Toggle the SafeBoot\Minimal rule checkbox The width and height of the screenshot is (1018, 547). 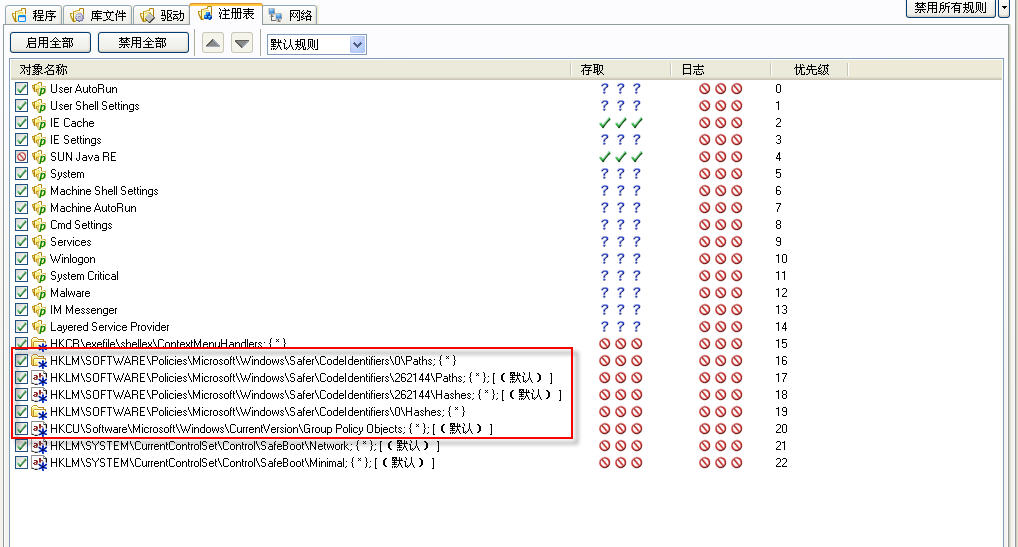pyautogui.click(x=21, y=463)
